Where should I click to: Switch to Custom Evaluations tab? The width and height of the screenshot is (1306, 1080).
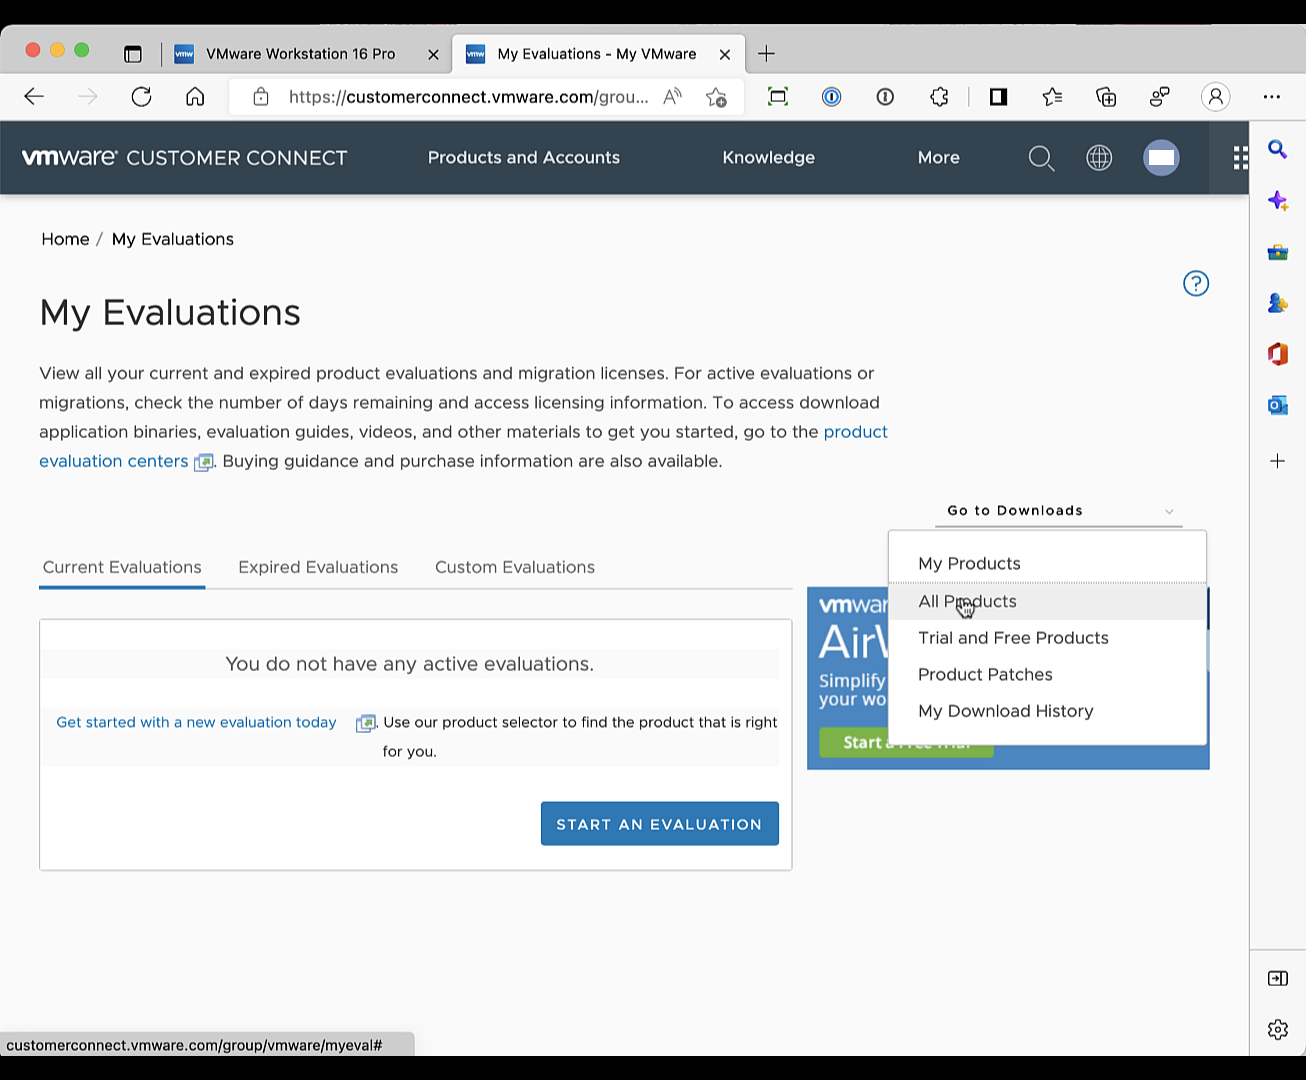click(514, 567)
